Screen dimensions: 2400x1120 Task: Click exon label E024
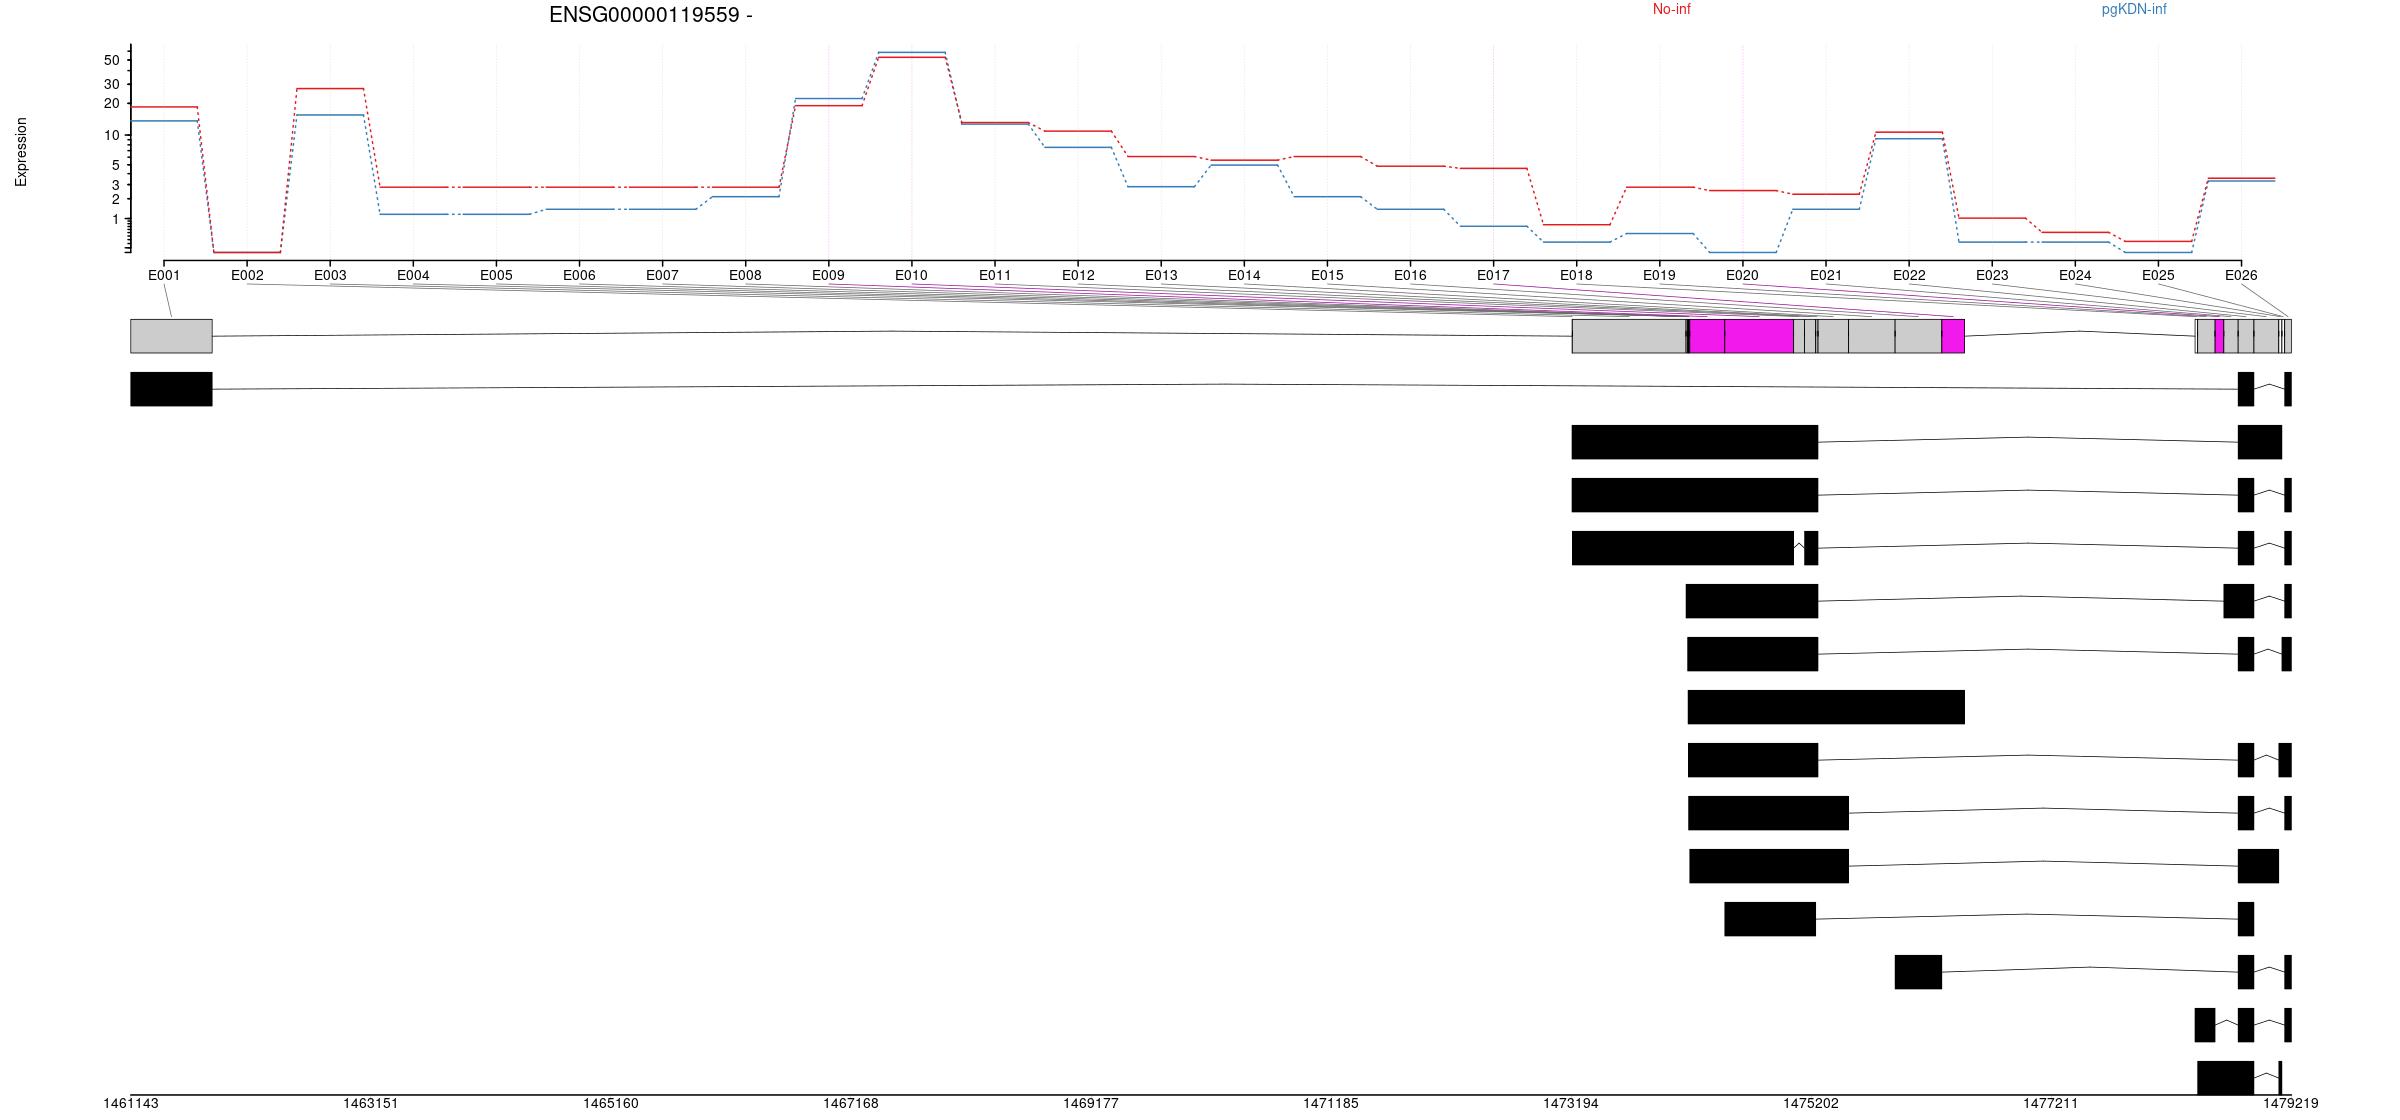(2075, 275)
